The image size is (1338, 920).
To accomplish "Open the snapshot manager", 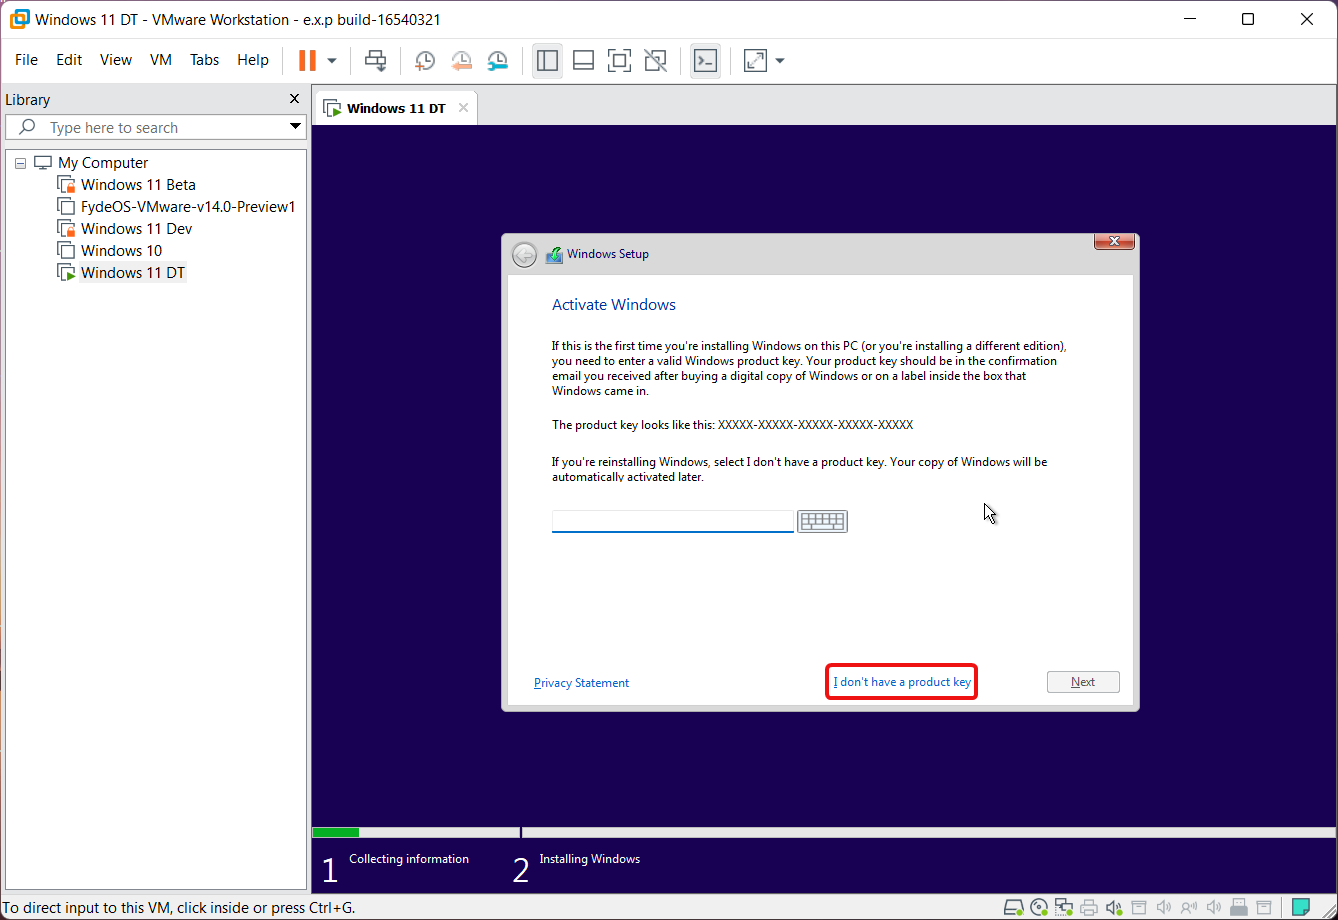I will [497, 60].
